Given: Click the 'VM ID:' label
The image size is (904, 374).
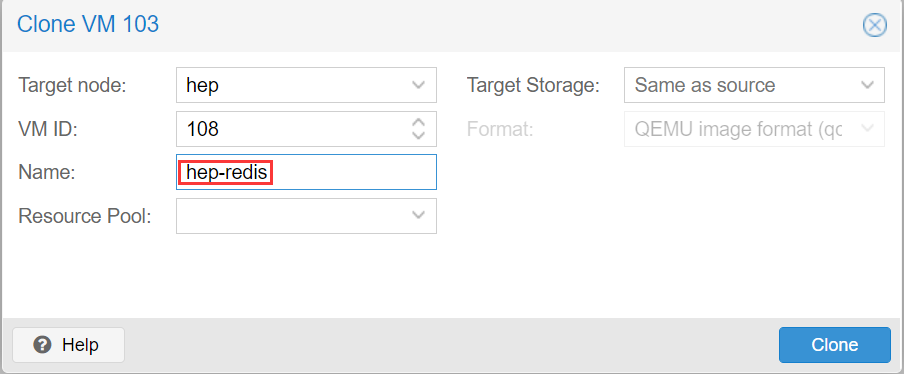Looking at the screenshot, I should pos(48,129).
